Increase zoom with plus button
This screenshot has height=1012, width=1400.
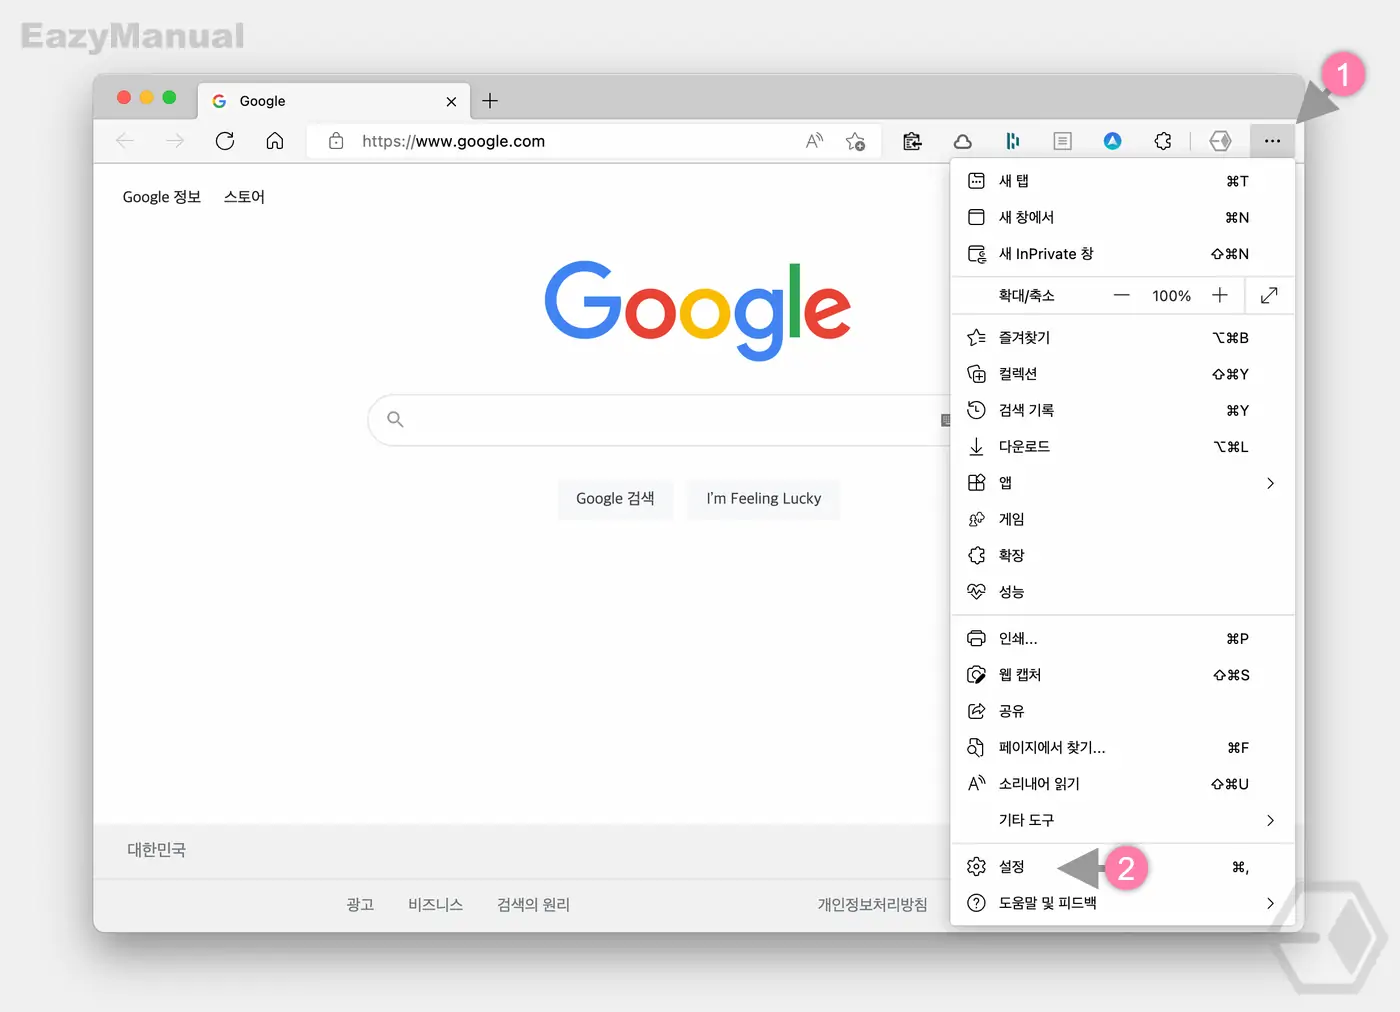click(x=1219, y=295)
